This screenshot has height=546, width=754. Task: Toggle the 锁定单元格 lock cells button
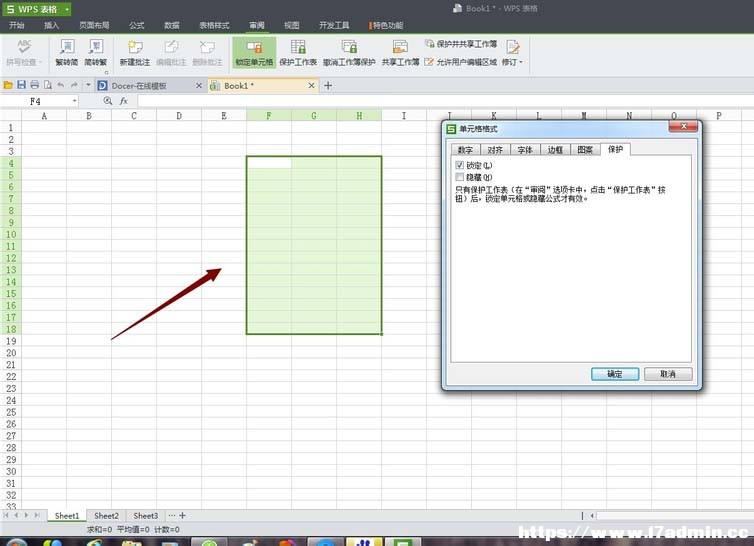coord(254,52)
